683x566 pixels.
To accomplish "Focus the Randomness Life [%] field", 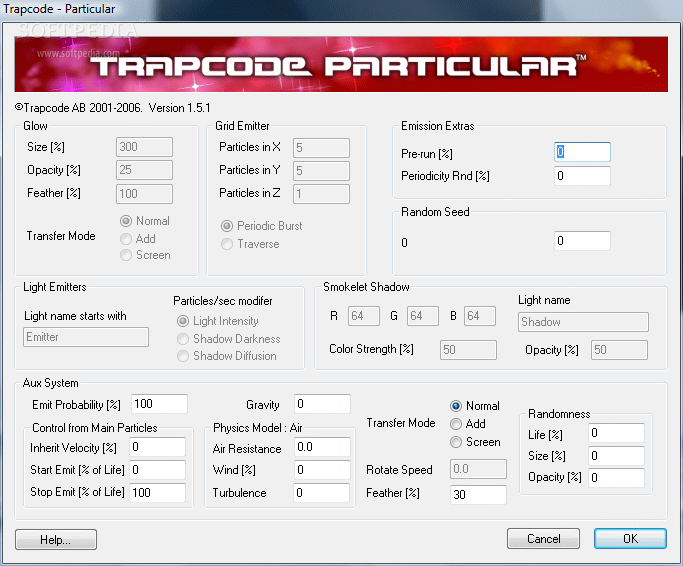I will click(616, 433).
